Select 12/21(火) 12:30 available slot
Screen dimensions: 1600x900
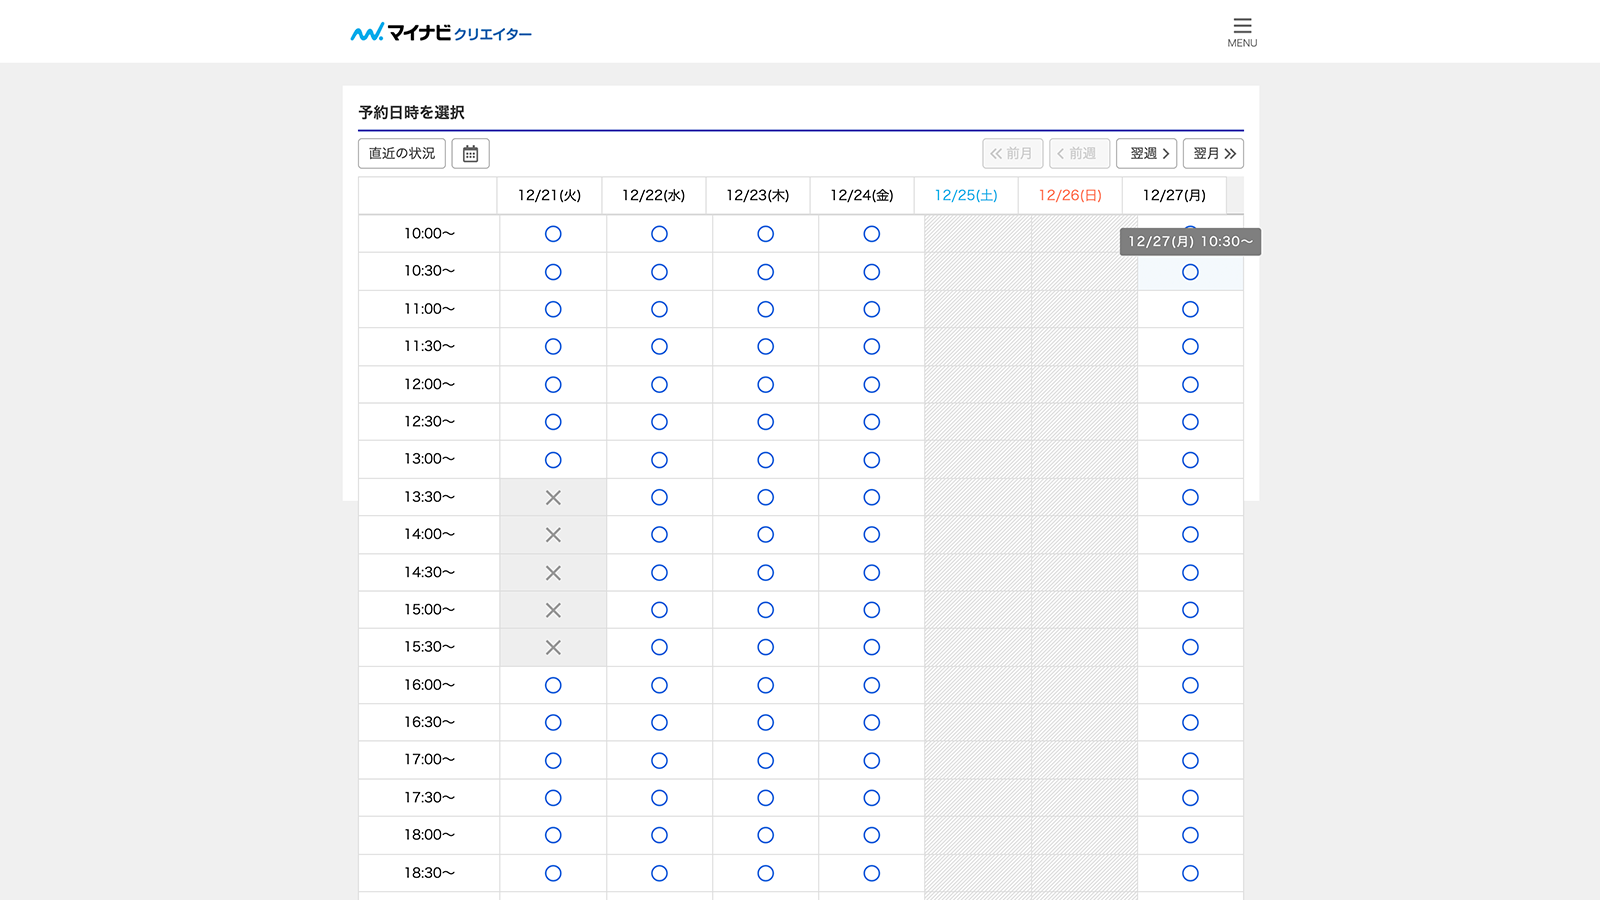click(553, 422)
